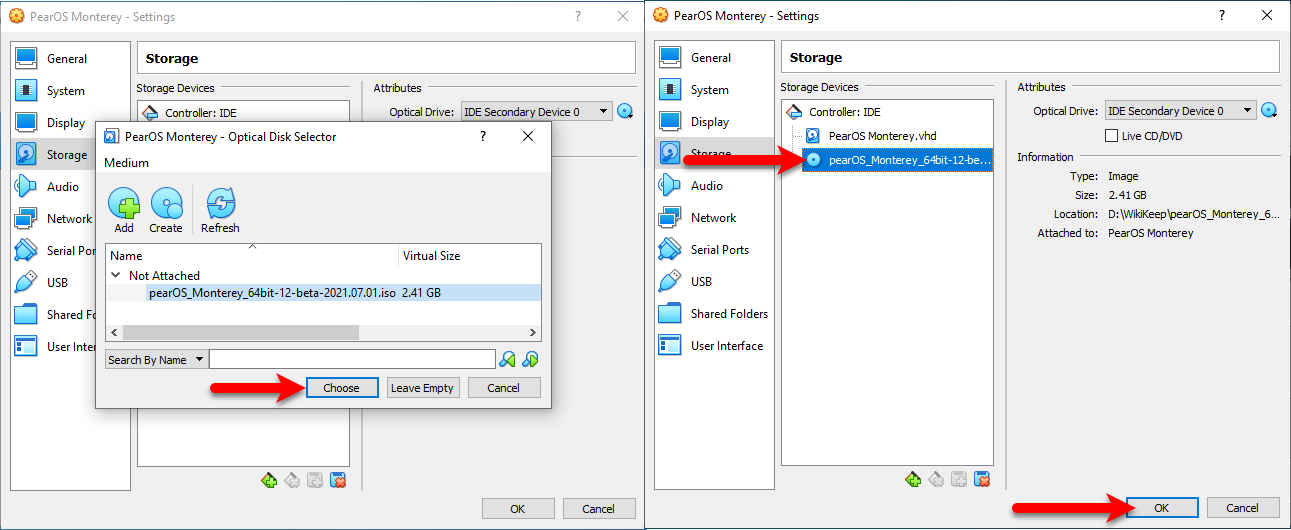Click the disc chooser icon next to Optical Drive in right window
Image resolution: width=1291 pixels, height=530 pixels.
[x=1270, y=111]
